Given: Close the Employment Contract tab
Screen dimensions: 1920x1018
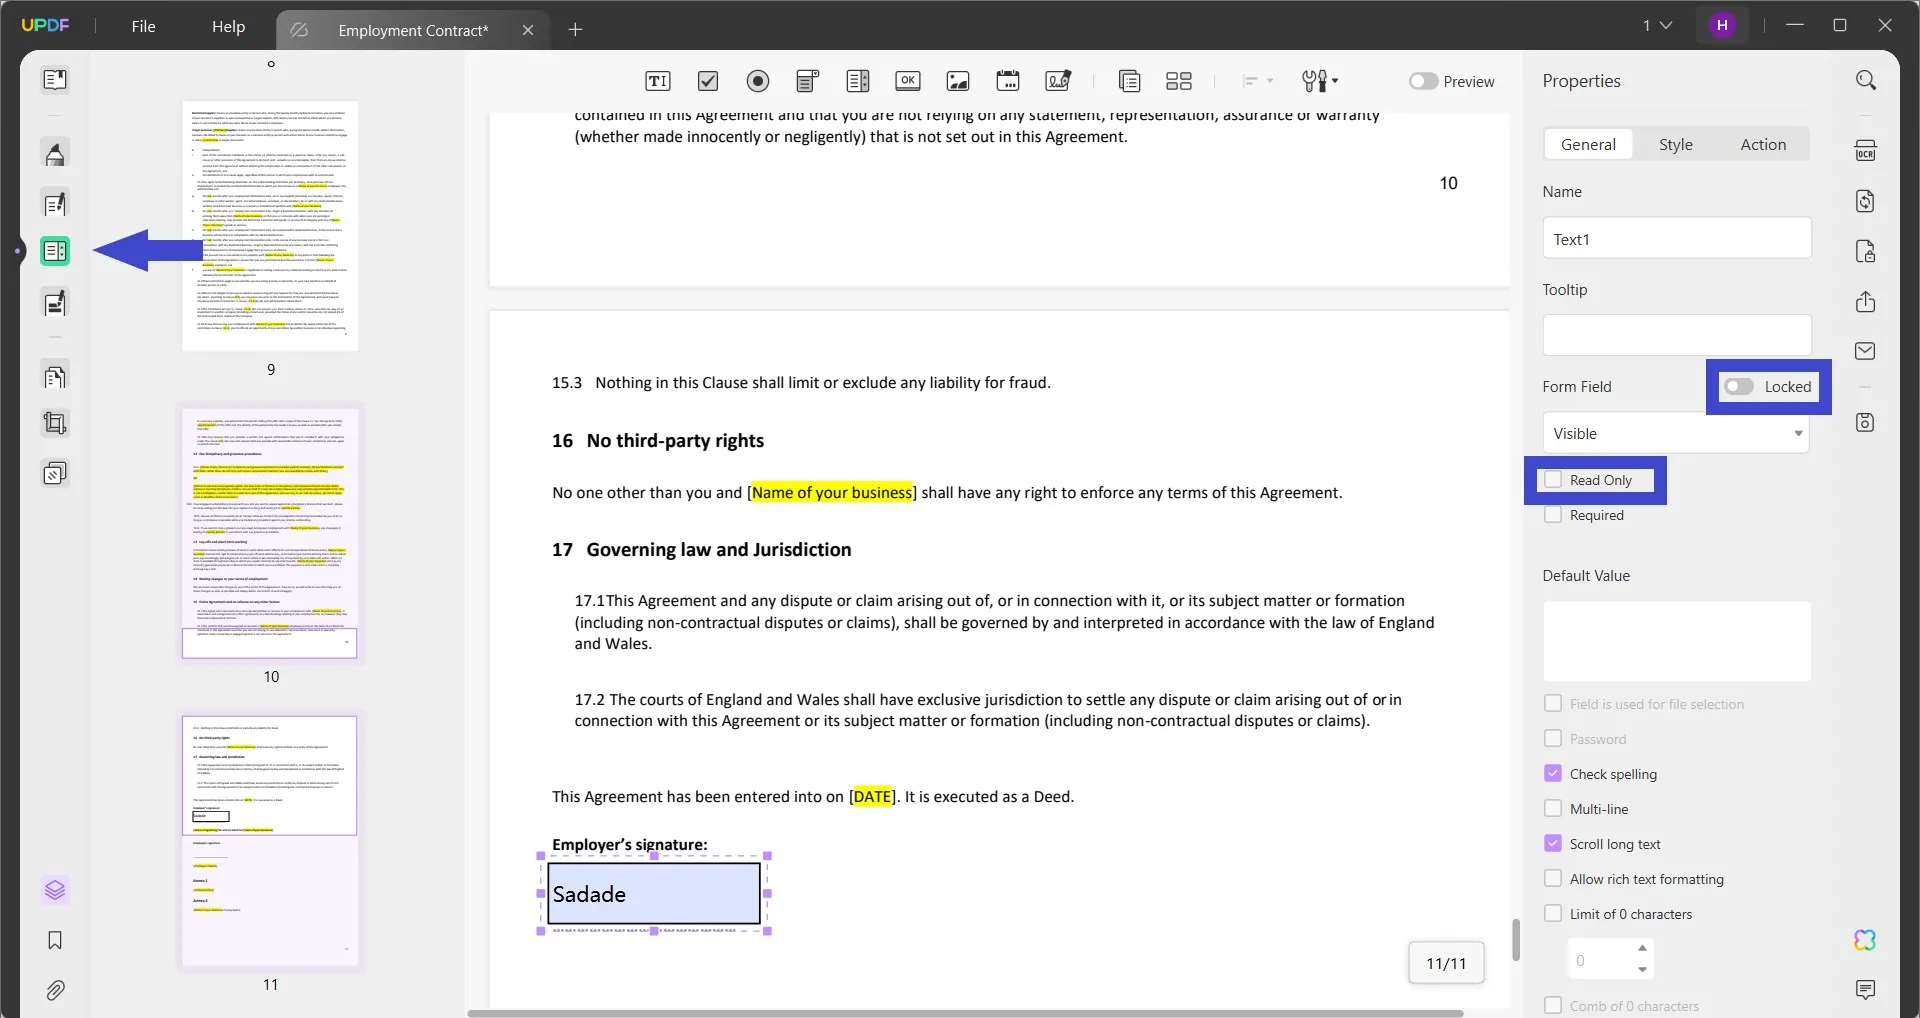Looking at the screenshot, I should click(x=528, y=30).
